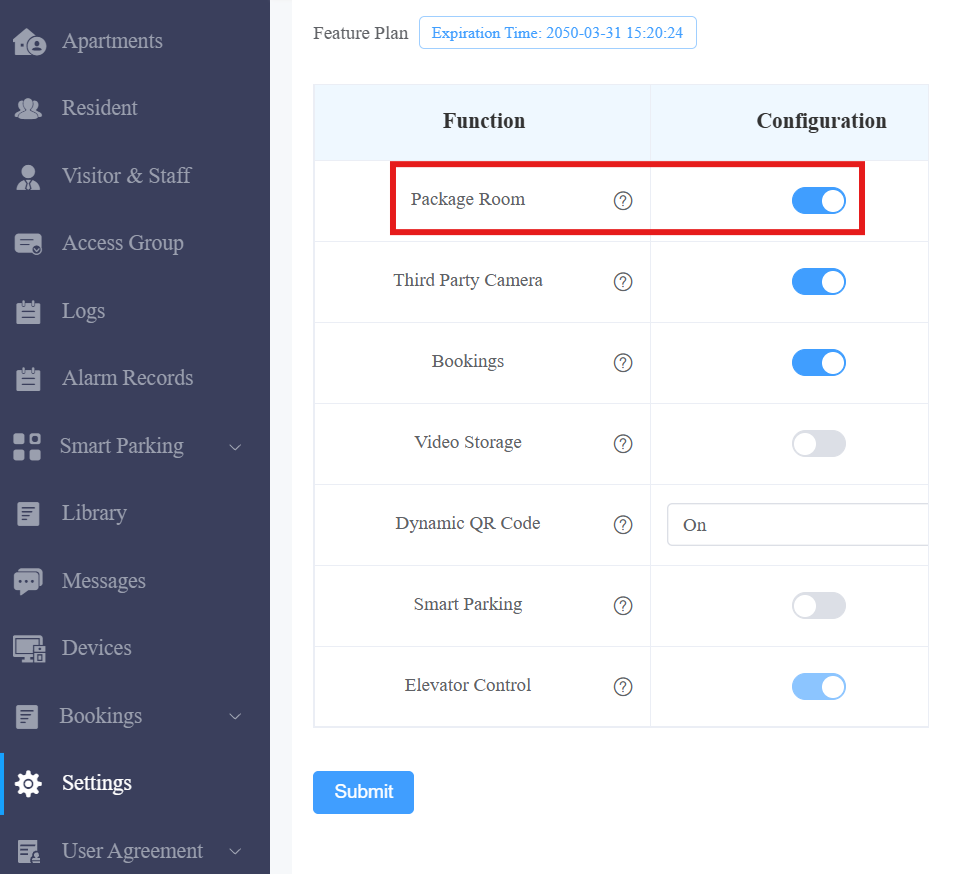
Task: Turn on the Smart Parking toggle
Action: (x=819, y=605)
